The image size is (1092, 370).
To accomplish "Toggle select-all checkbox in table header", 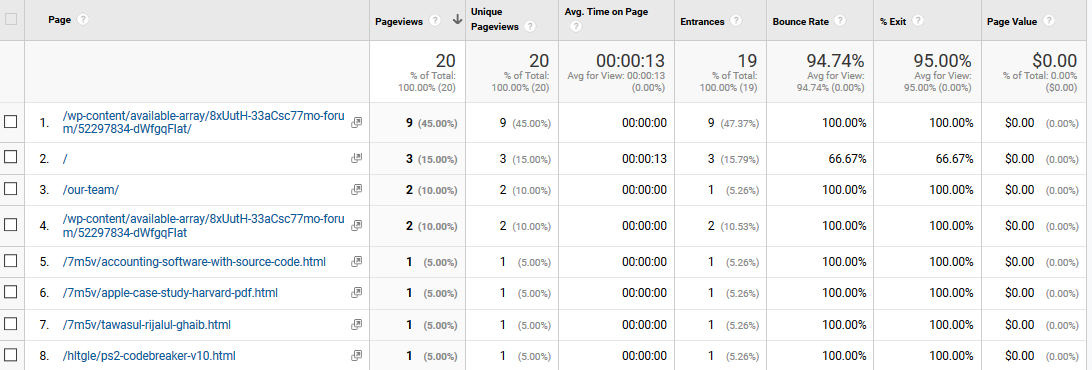I will [10, 20].
